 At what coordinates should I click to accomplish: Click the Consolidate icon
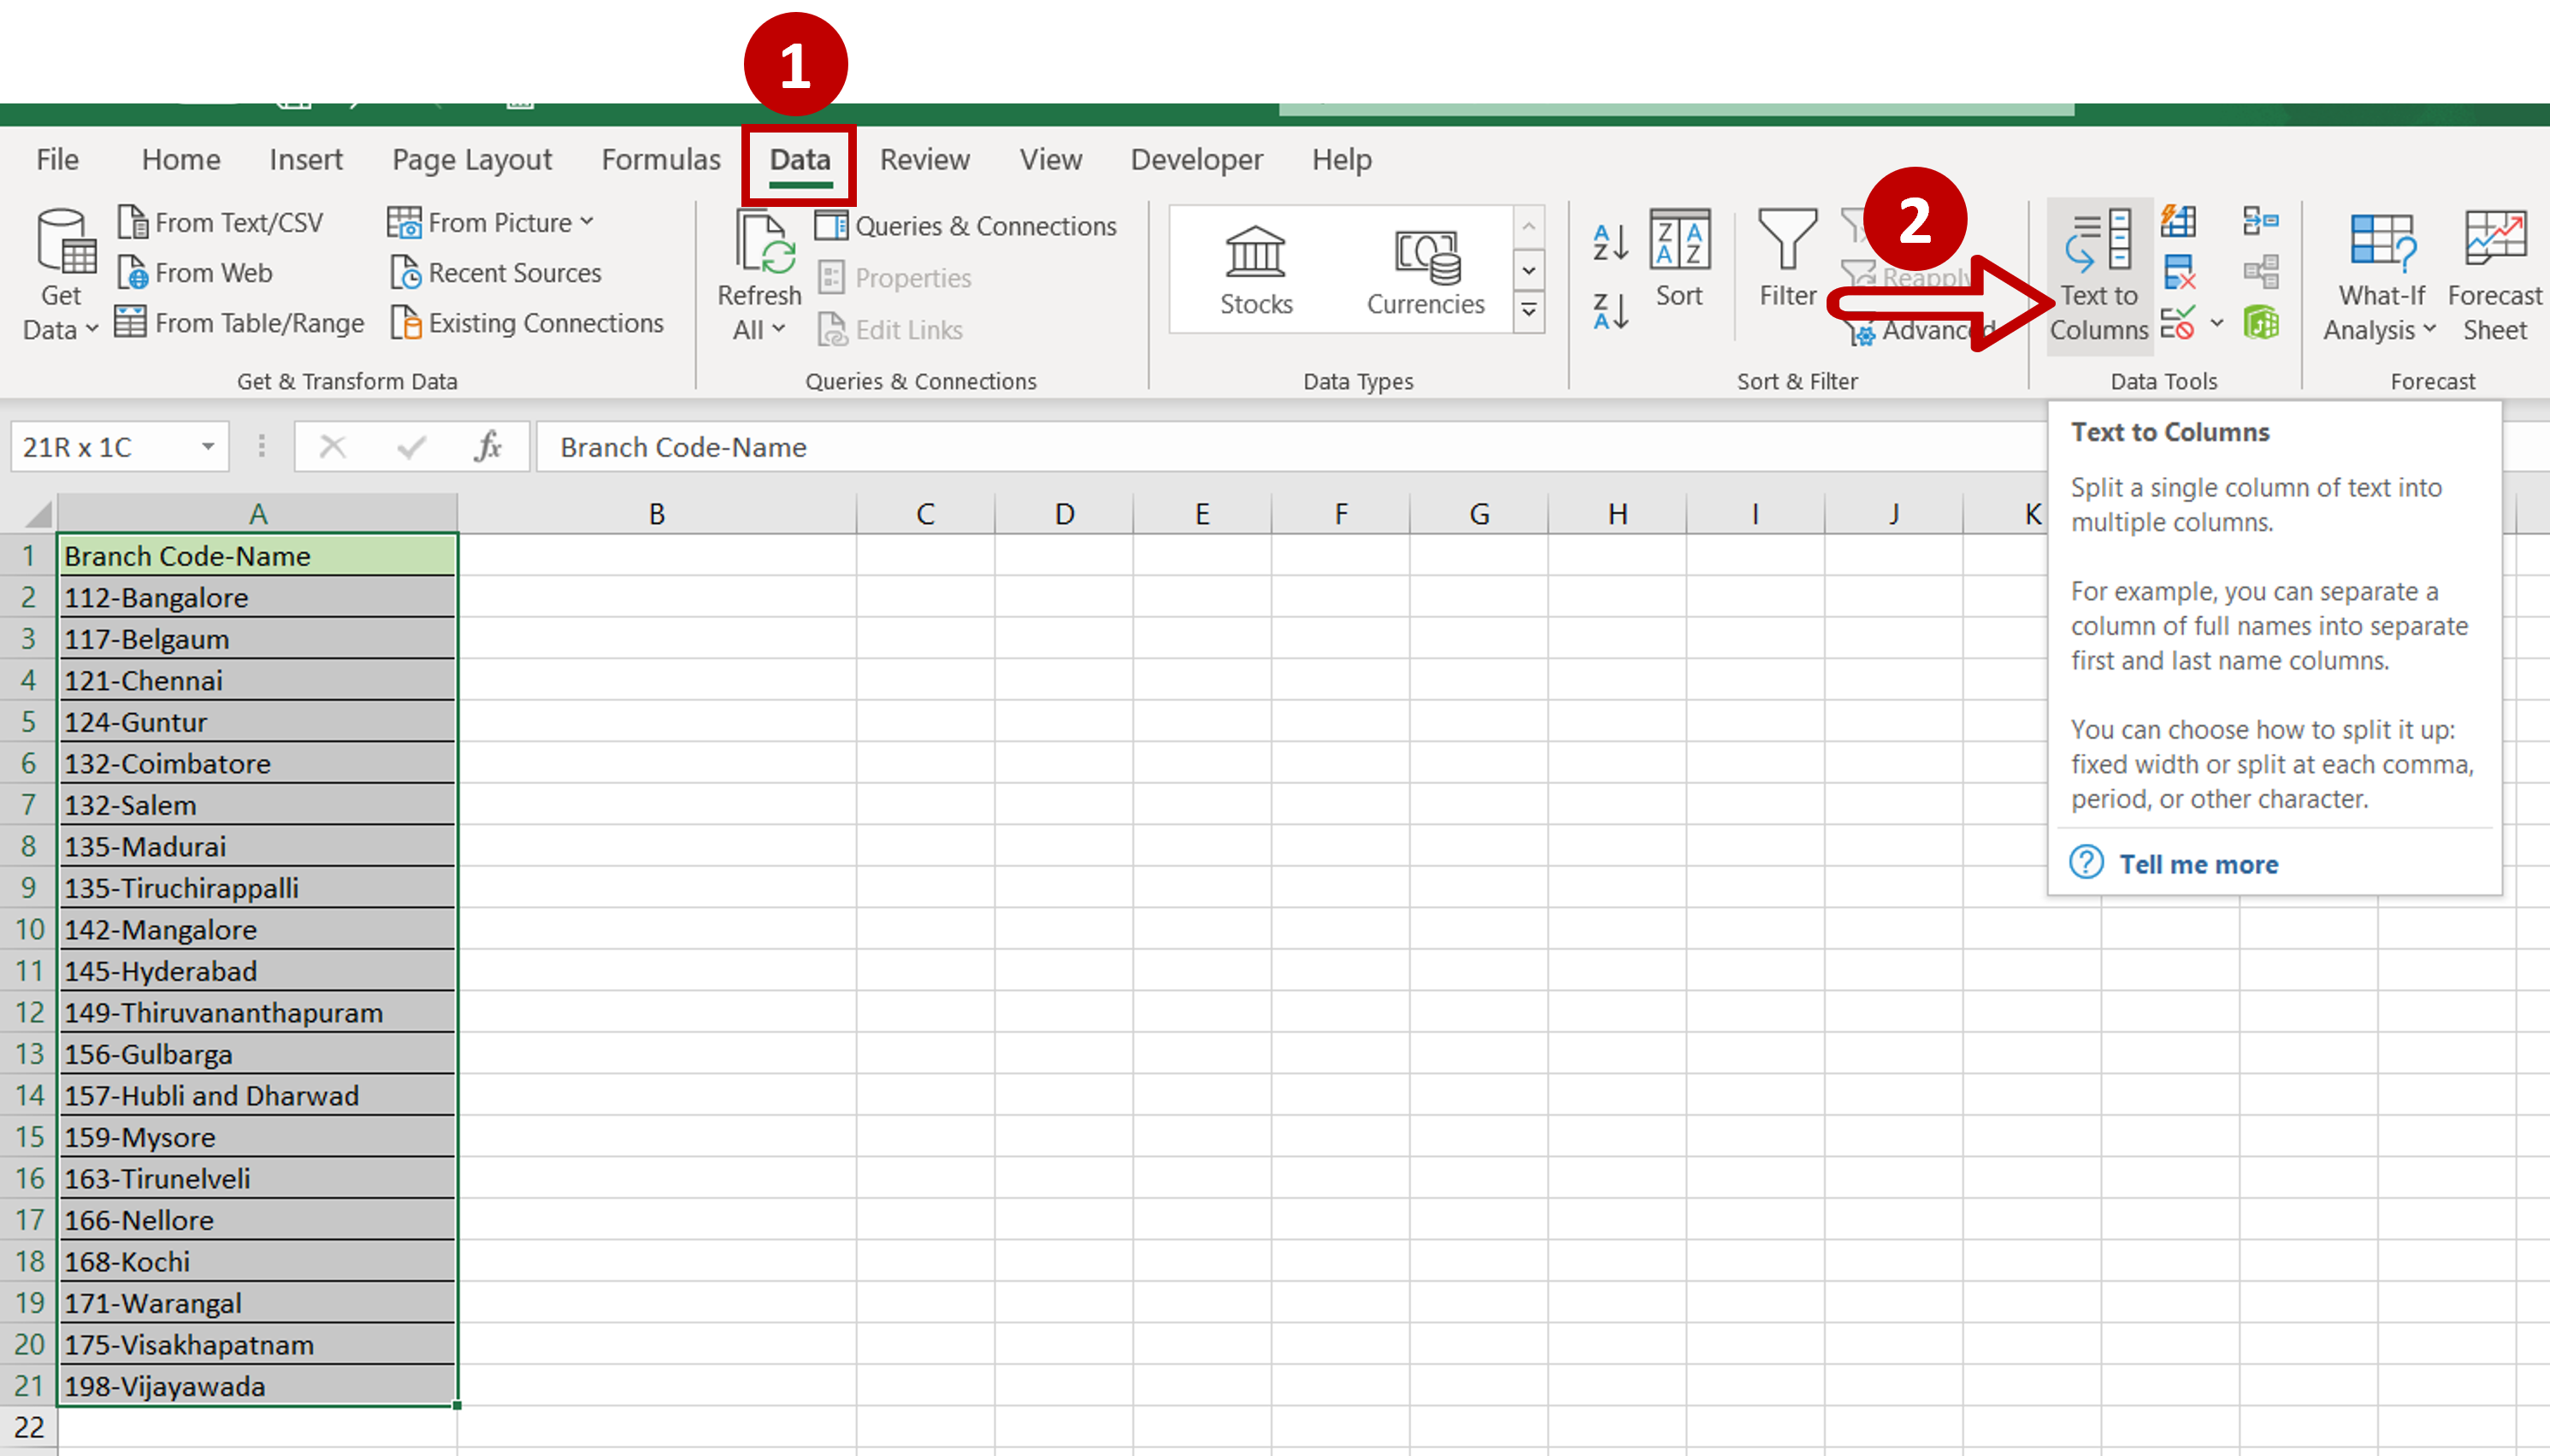click(2260, 220)
